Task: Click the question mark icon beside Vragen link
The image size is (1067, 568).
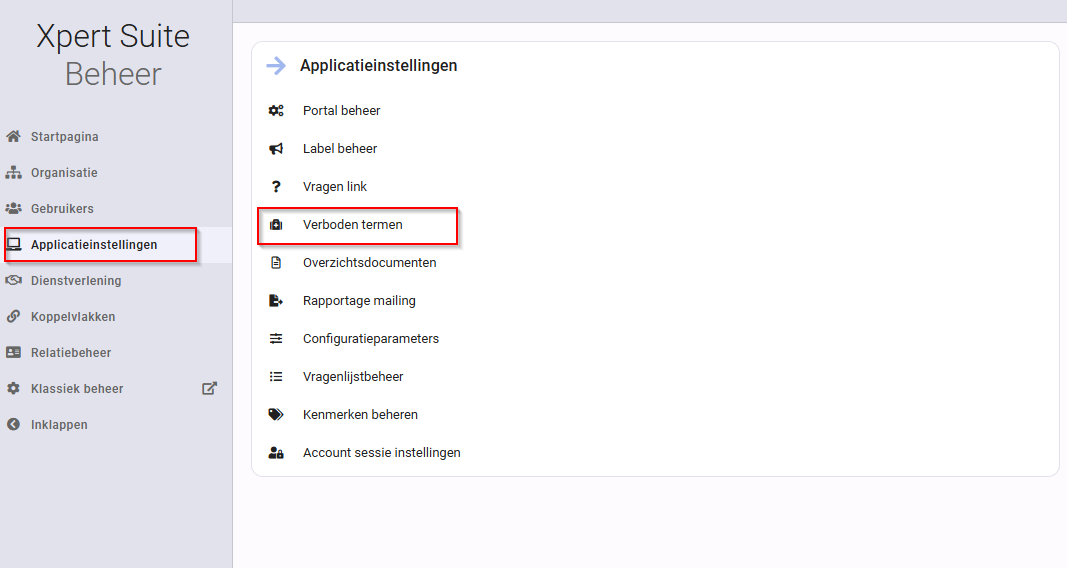Action: coord(276,186)
